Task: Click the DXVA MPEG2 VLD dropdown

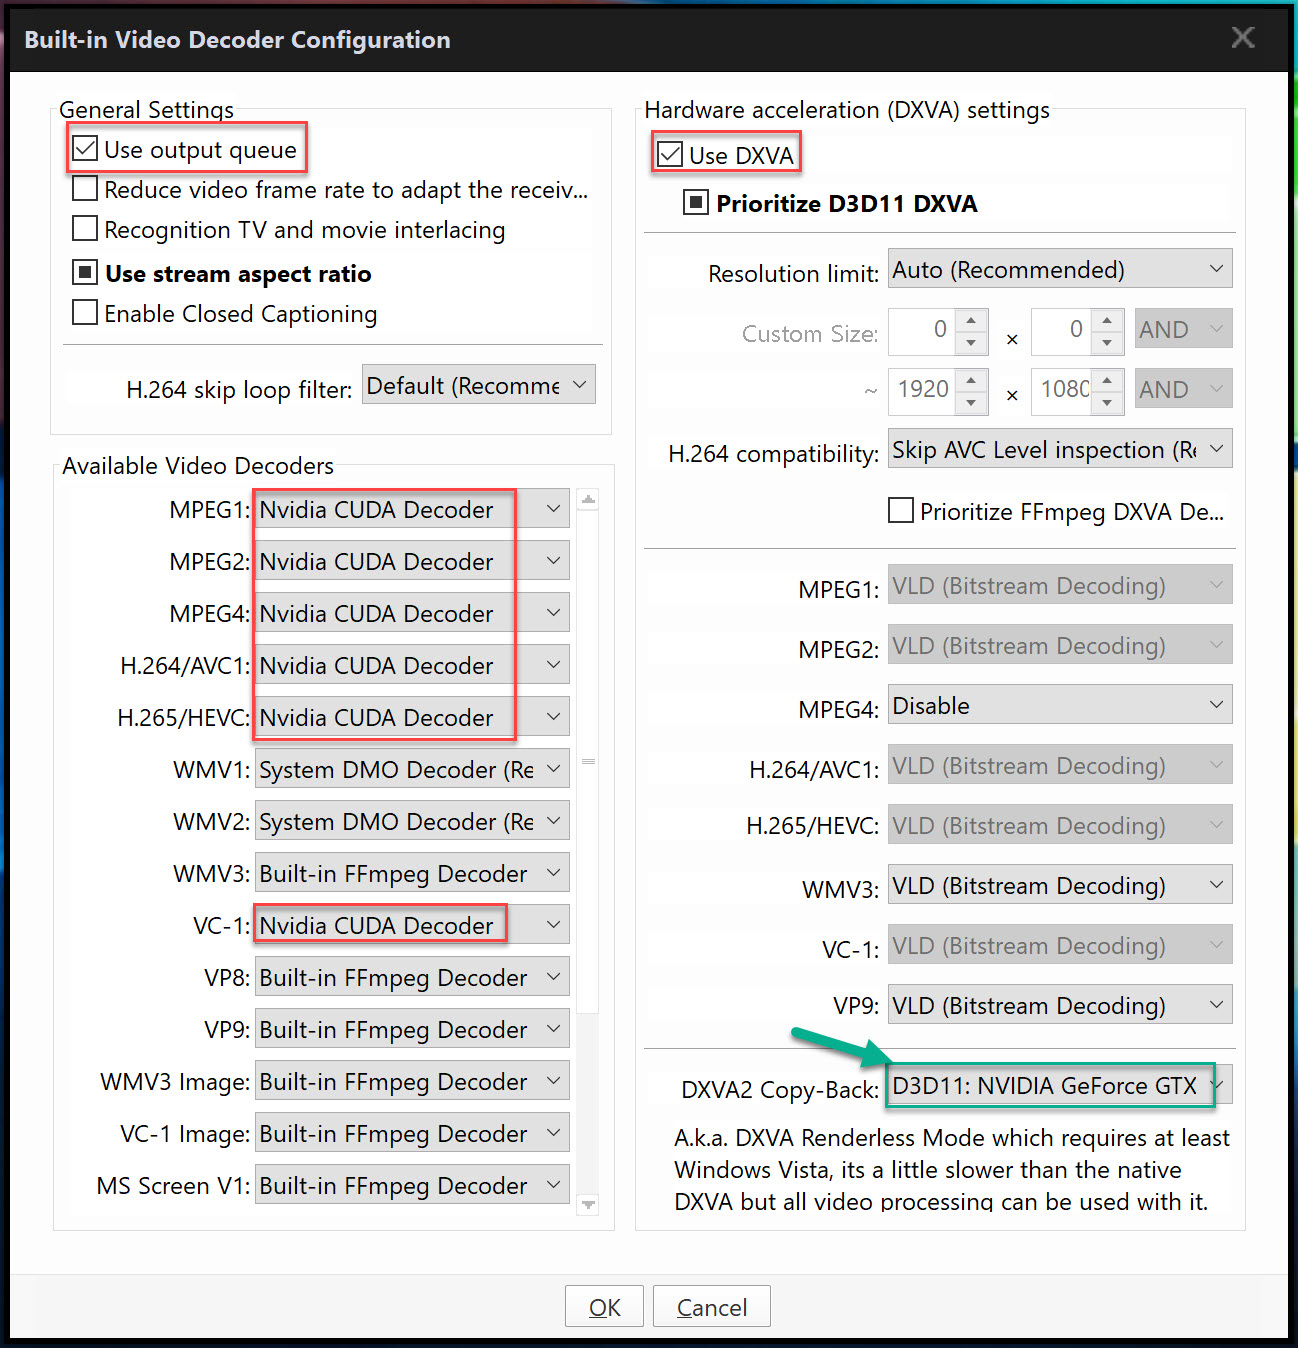Action: pos(1060,645)
